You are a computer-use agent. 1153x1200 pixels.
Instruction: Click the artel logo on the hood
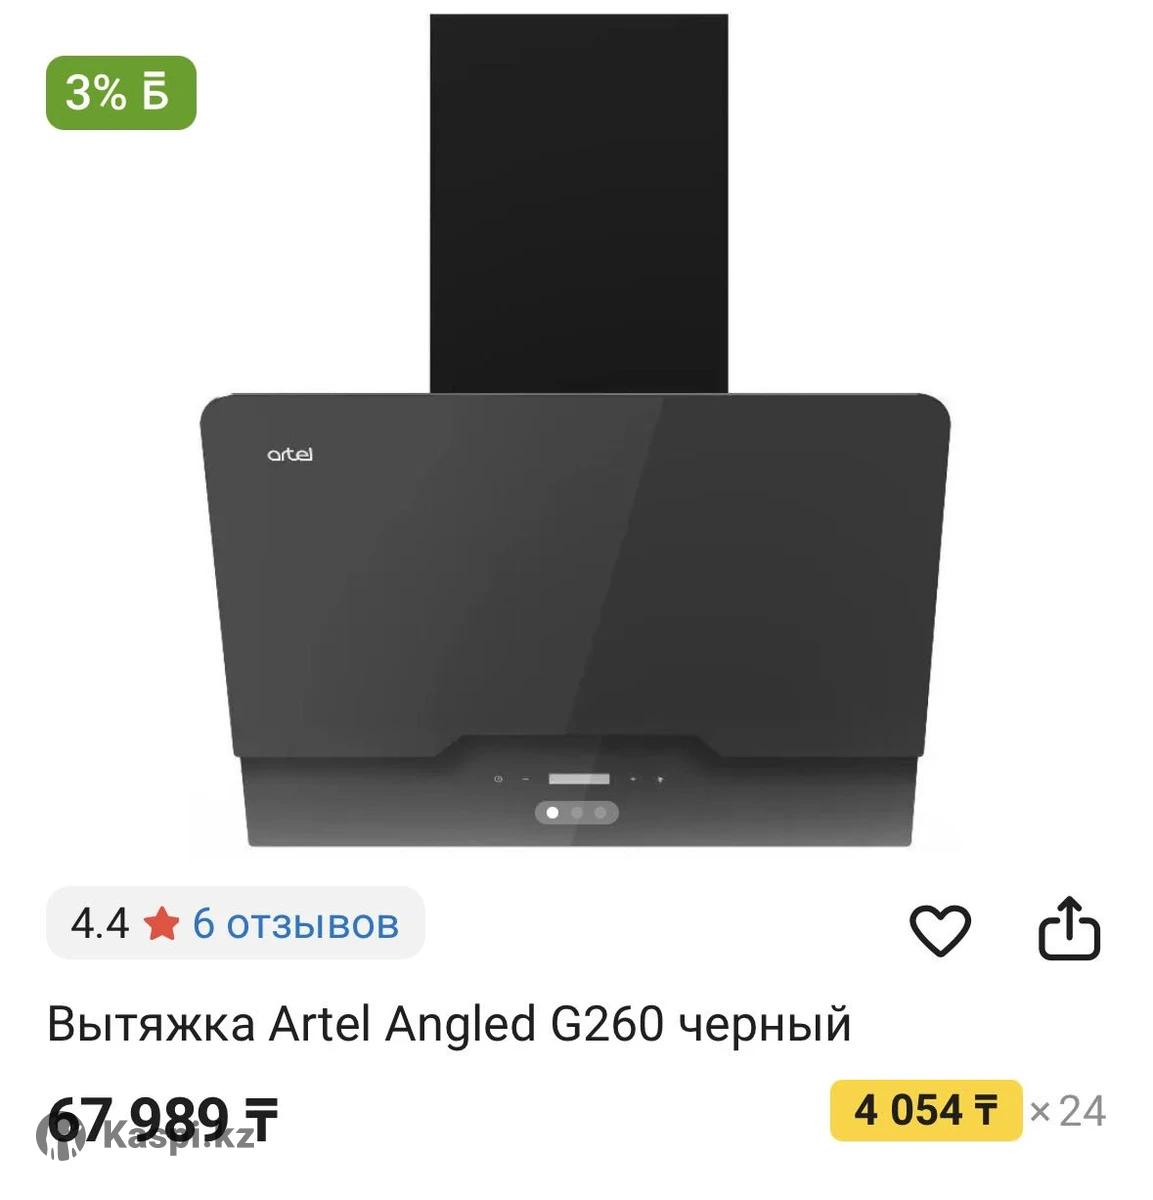tap(290, 454)
